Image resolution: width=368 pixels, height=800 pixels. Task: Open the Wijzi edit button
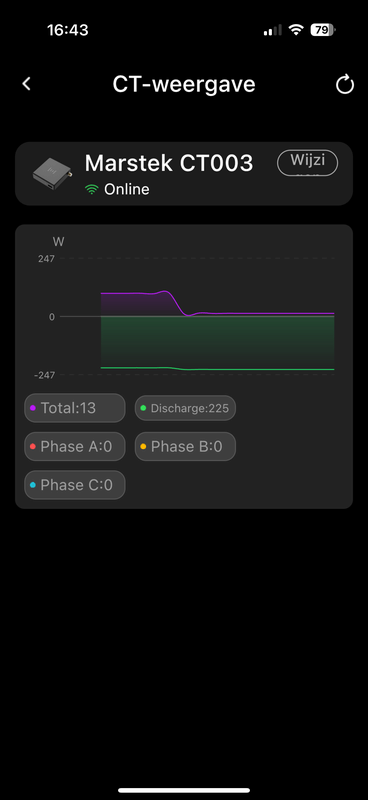tap(308, 163)
